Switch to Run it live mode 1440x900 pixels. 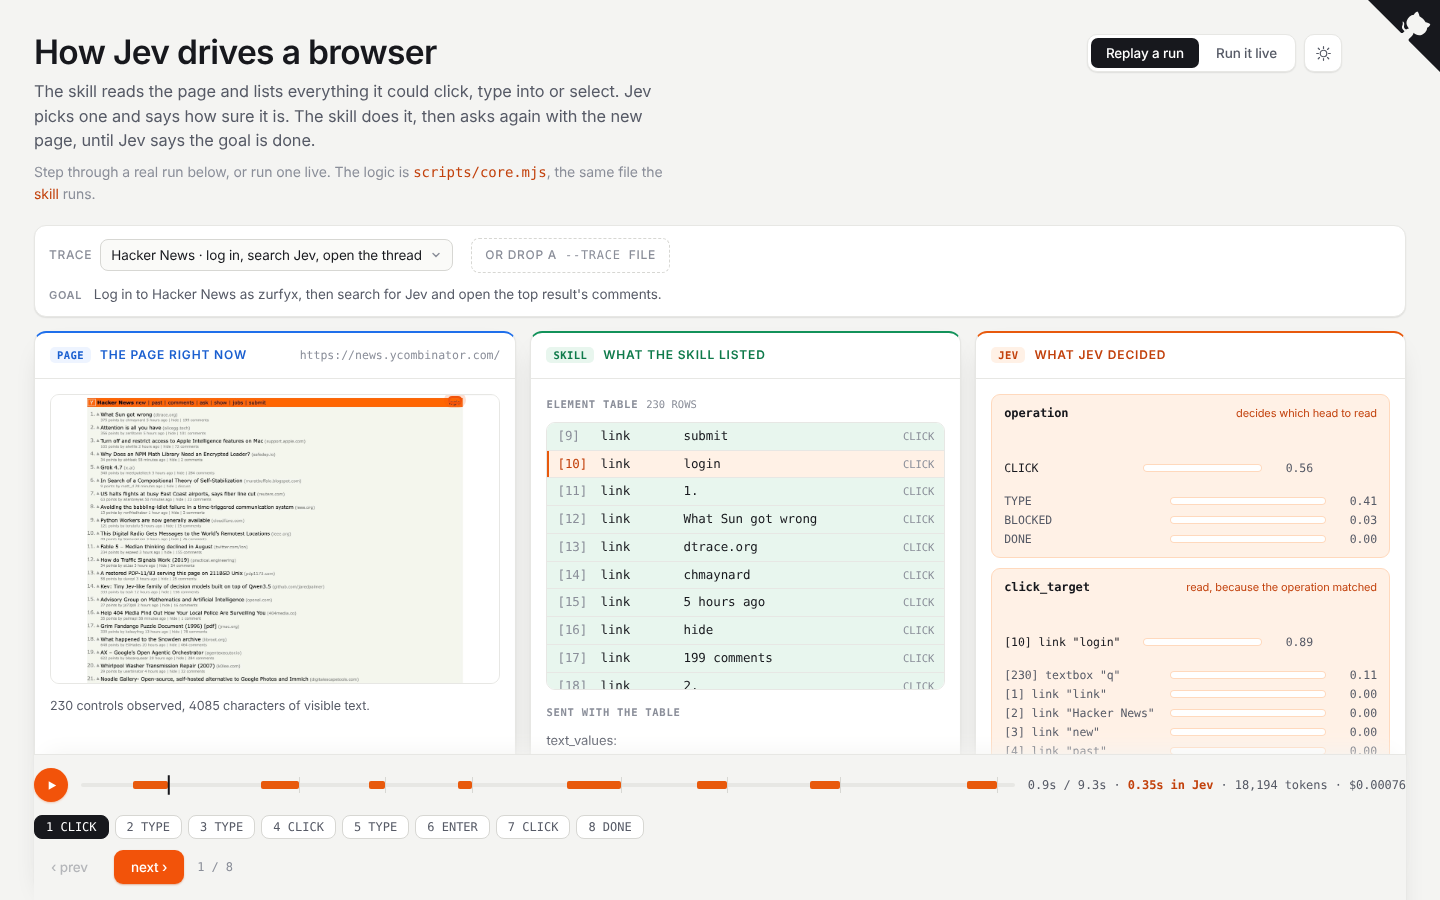point(1246,53)
